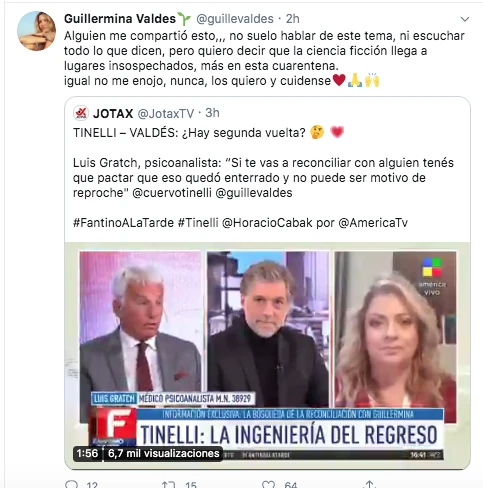Open Guillermina Valdes display name link

(120, 19)
